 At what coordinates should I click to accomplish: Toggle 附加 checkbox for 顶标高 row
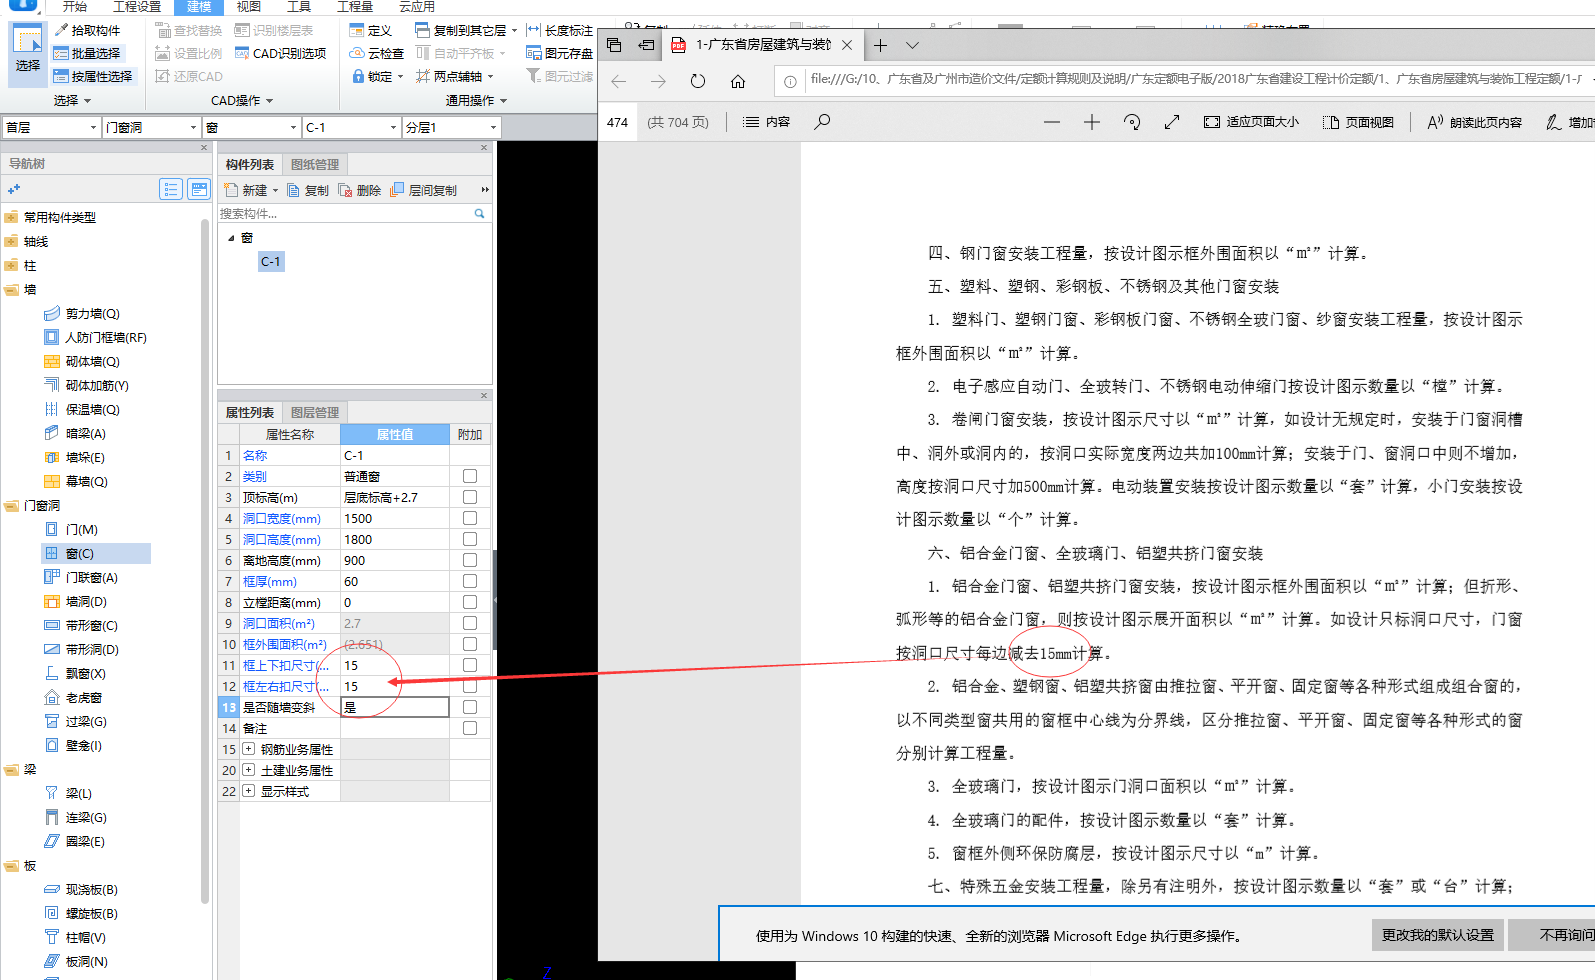(x=470, y=497)
